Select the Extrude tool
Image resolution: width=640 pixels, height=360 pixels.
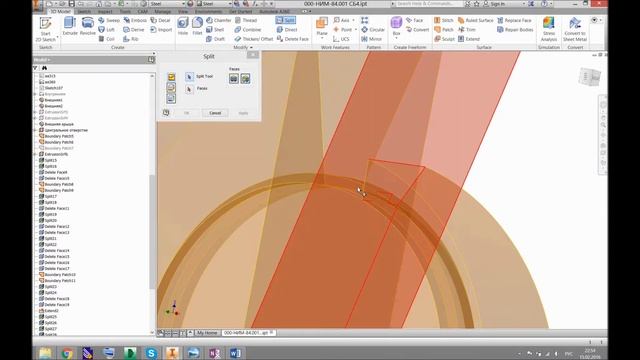[70, 27]
